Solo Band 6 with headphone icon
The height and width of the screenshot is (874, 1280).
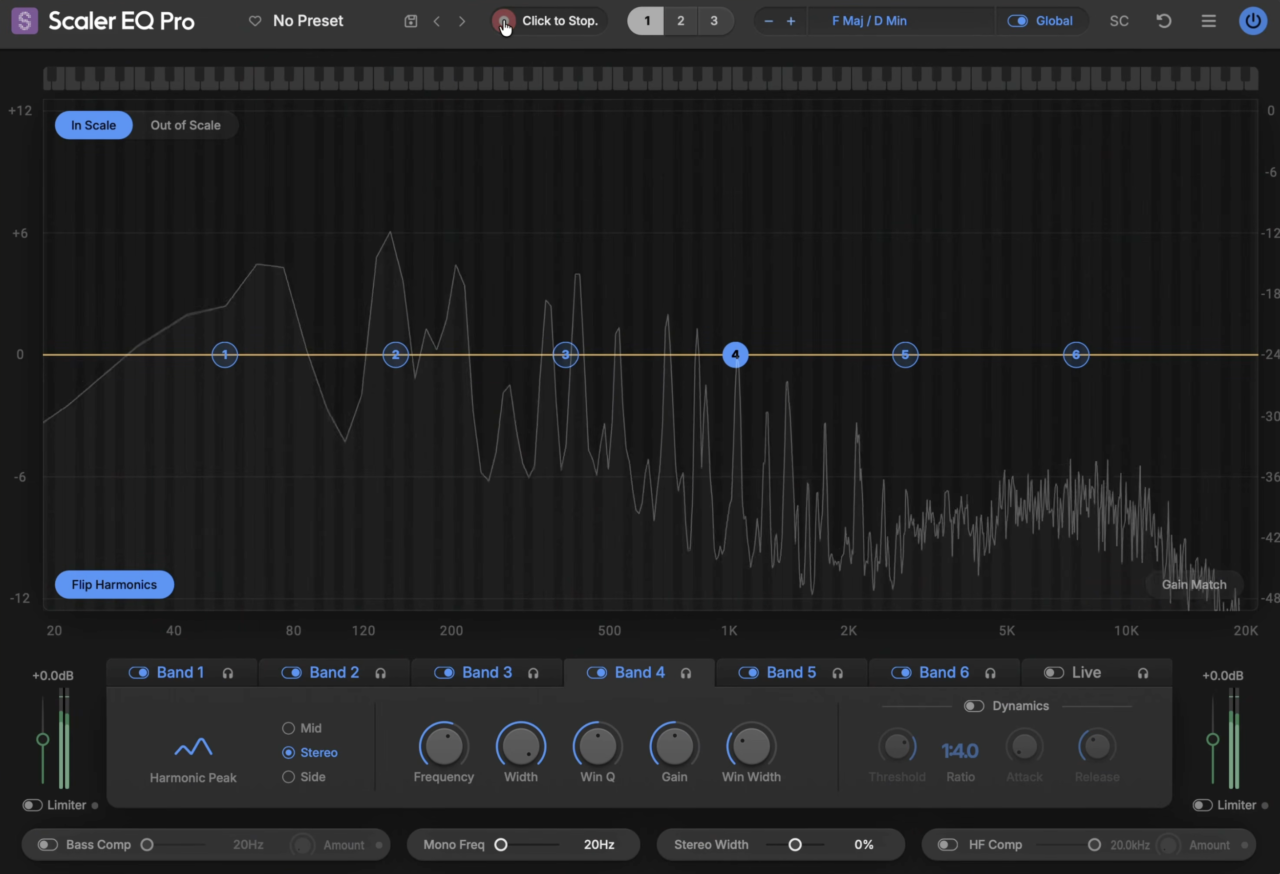click(x=991, y=673)
